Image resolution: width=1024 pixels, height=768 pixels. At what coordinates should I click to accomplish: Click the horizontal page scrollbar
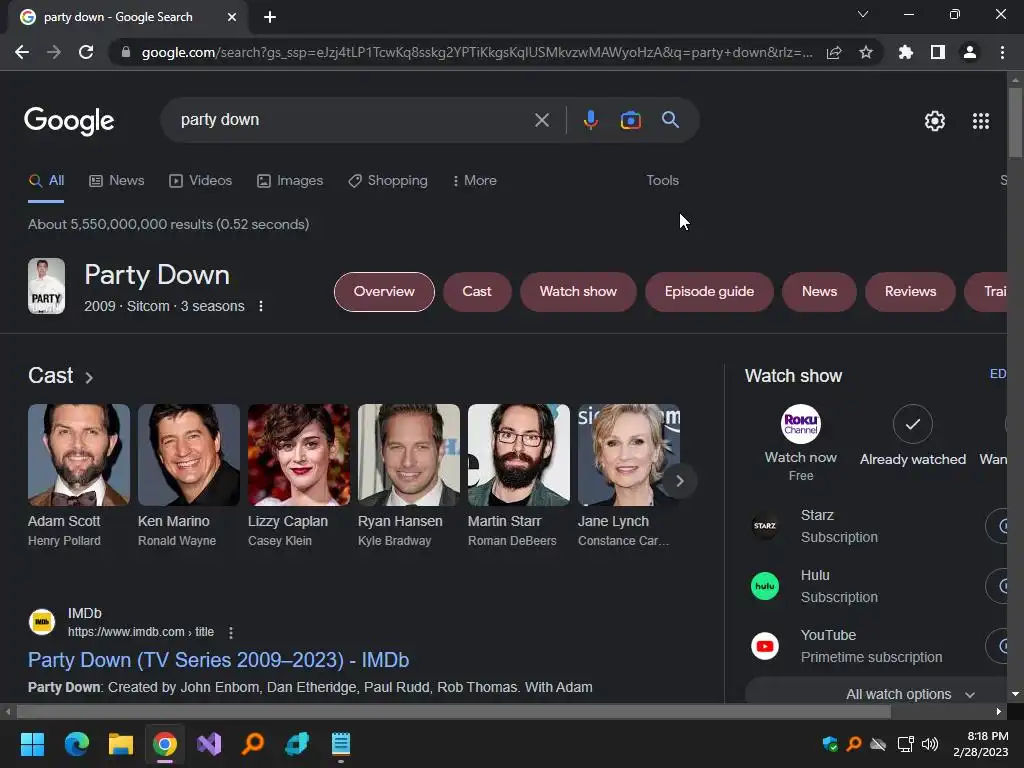[453, 711]
